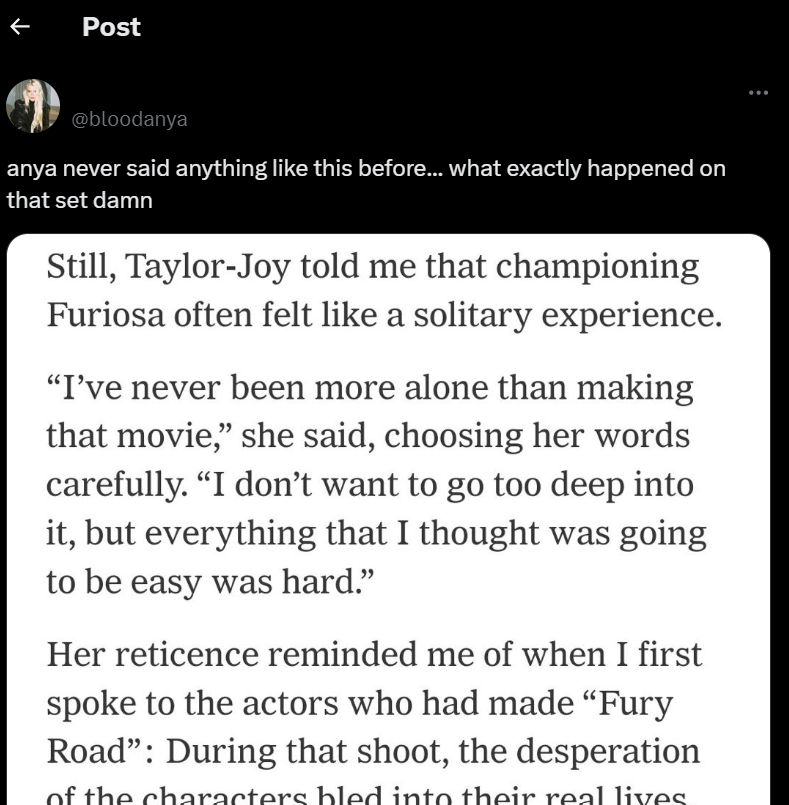Click the @bloodanya handle link
The image size is (789, 805).
(129, 119)
